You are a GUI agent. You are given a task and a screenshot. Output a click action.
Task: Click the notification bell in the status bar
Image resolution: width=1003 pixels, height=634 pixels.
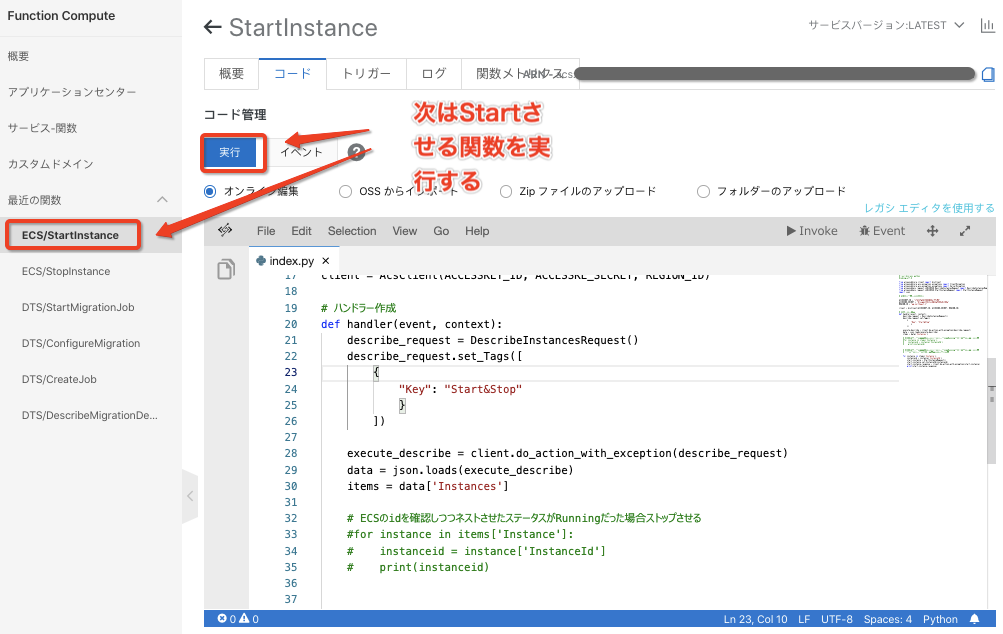coord(974,619)
